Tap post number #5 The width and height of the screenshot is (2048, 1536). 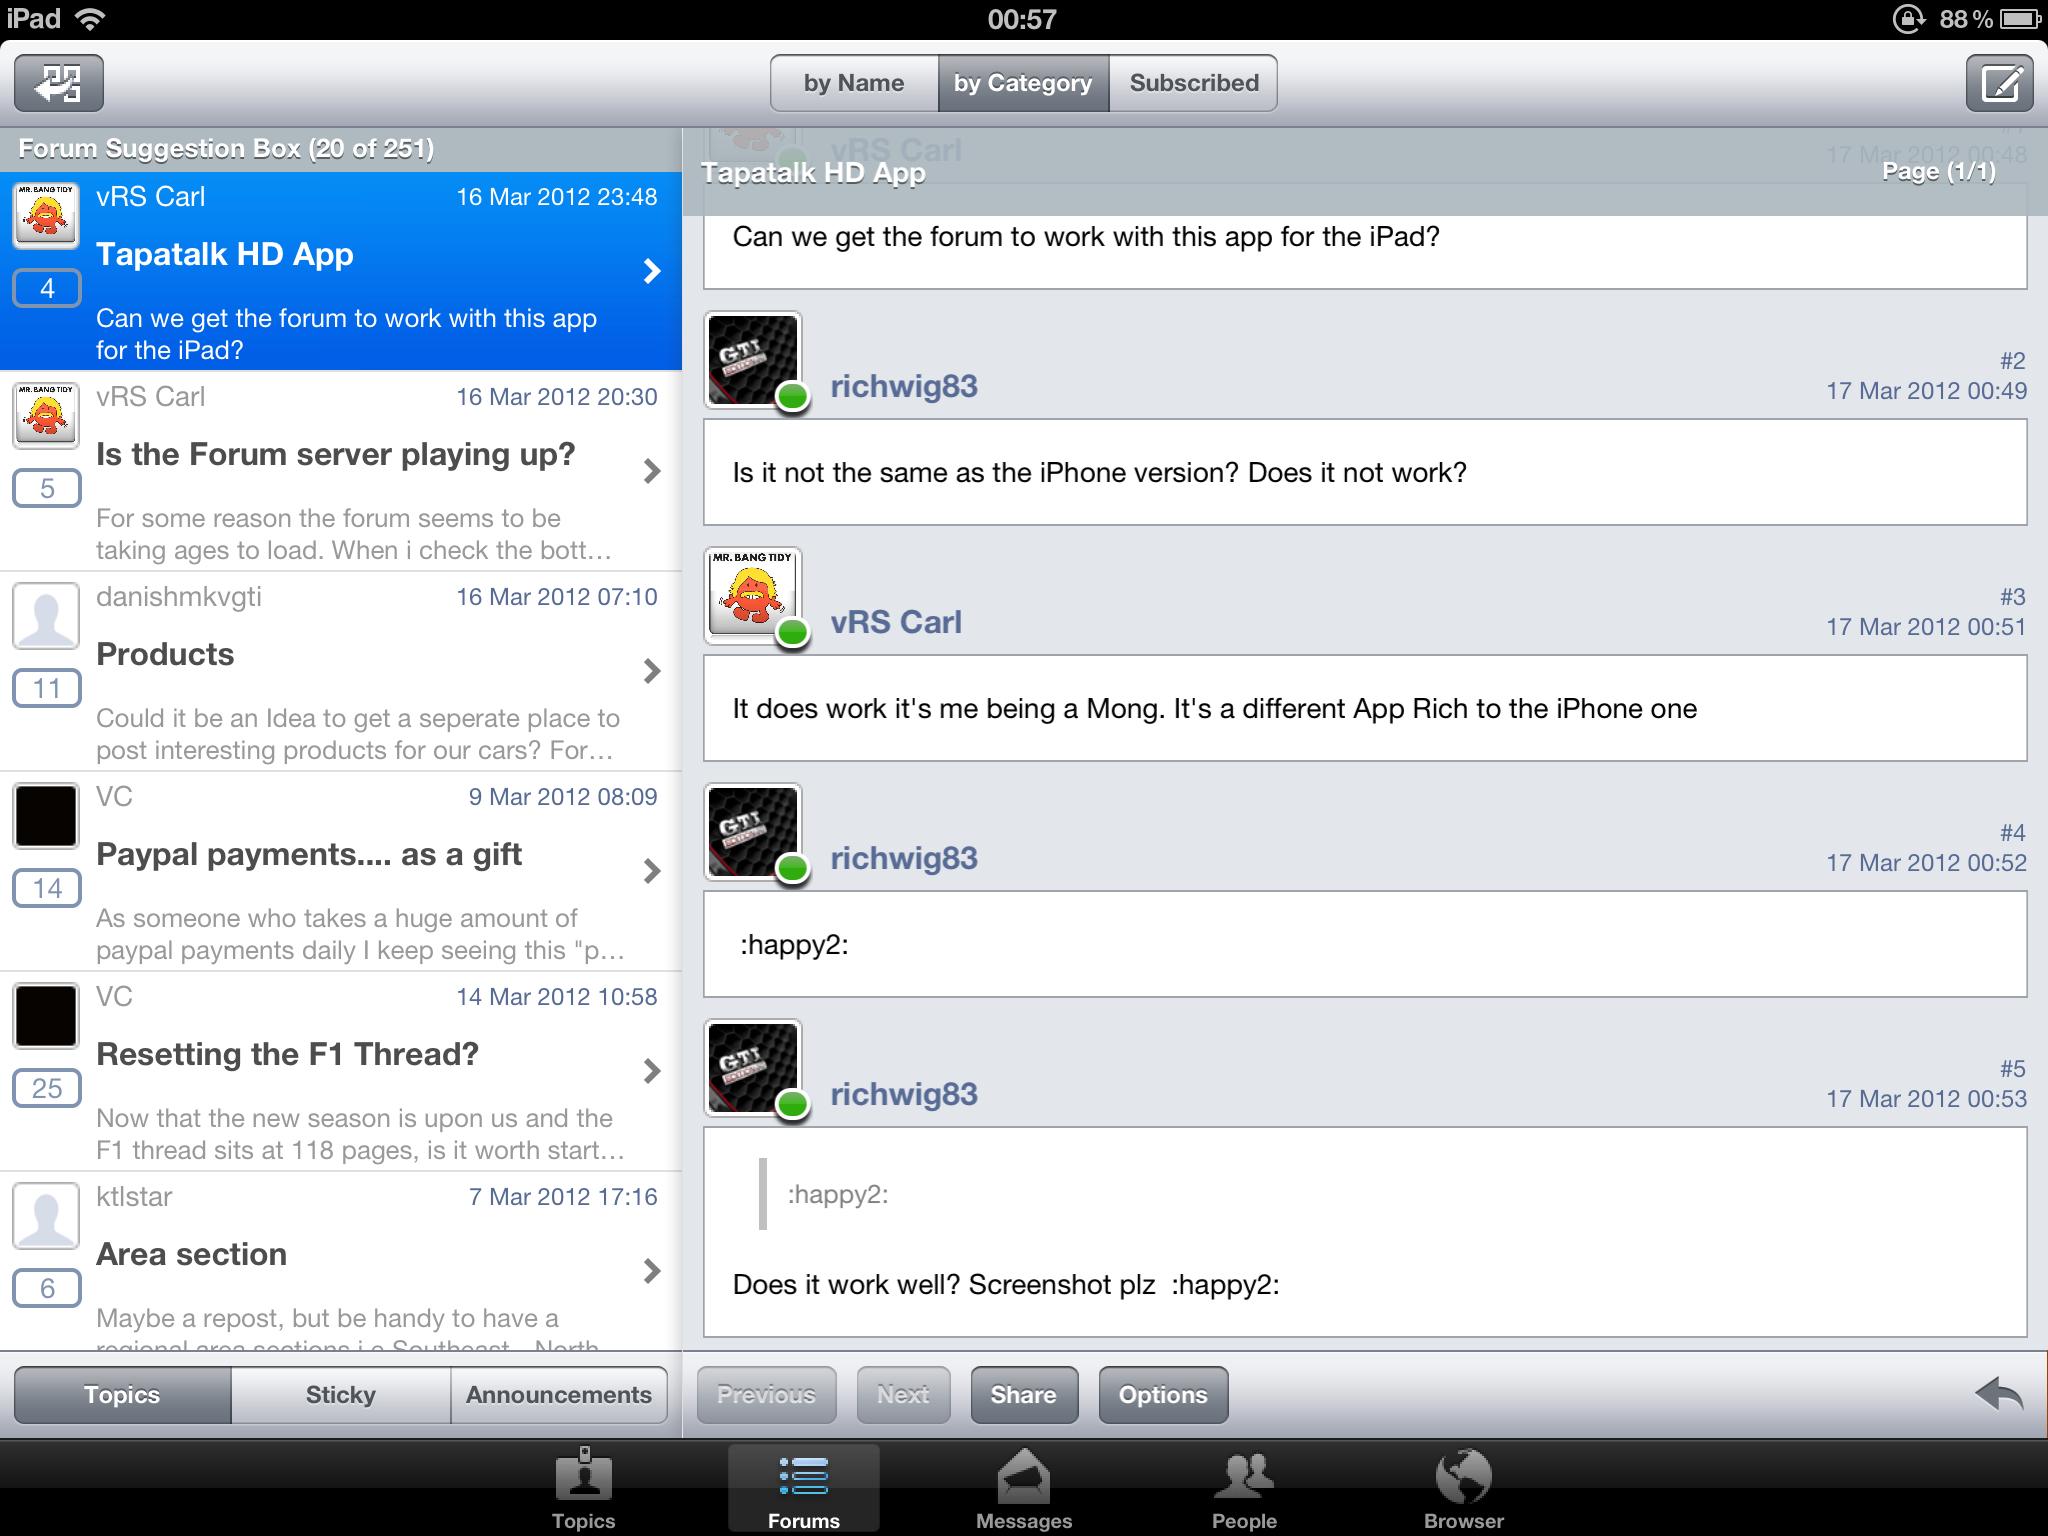pyautogui.click(x=2012, y=1068)
